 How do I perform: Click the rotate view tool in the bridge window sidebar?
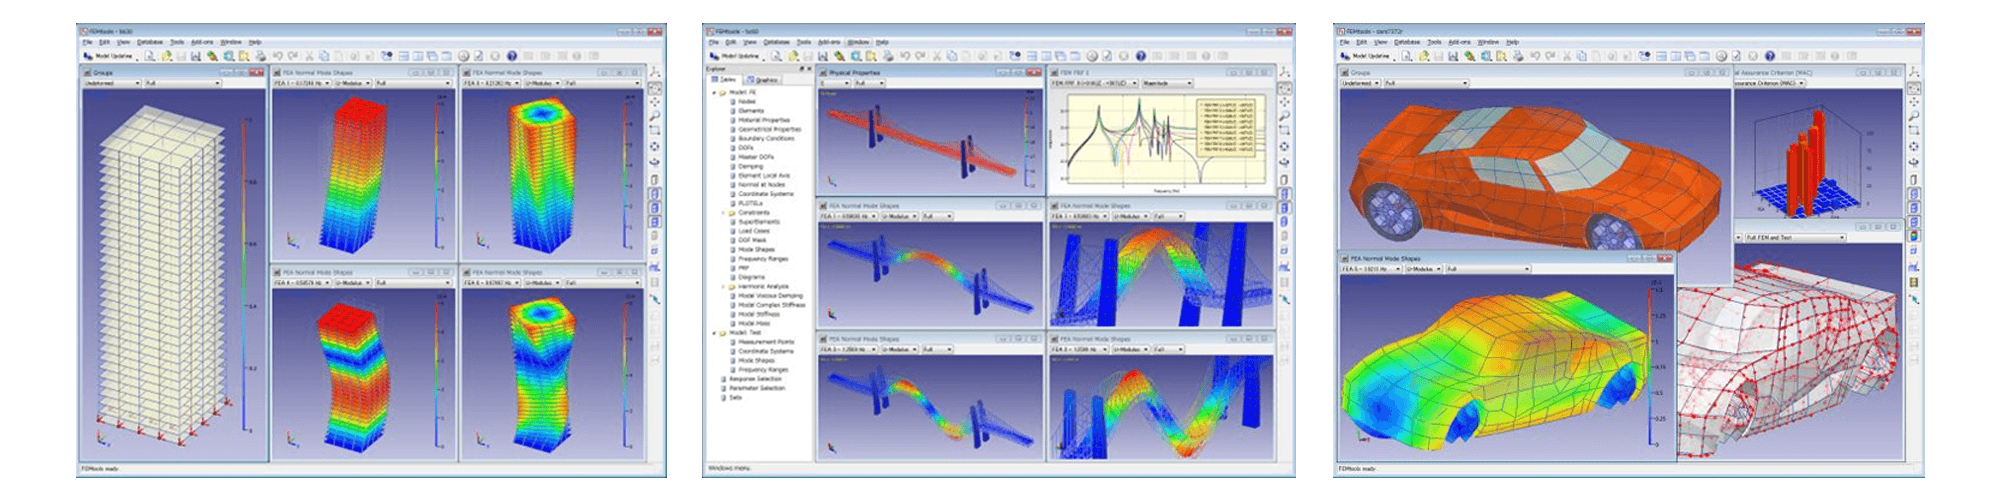(1284, 146)
